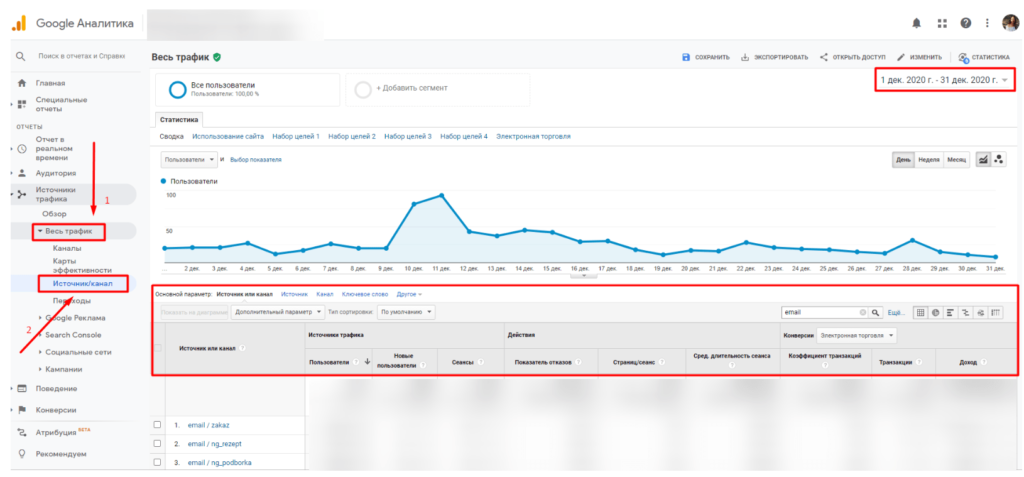Select the line chart view icon
Image resolution: width=1024 pixels, height=477 pixels.
click(x=984, y=160)
